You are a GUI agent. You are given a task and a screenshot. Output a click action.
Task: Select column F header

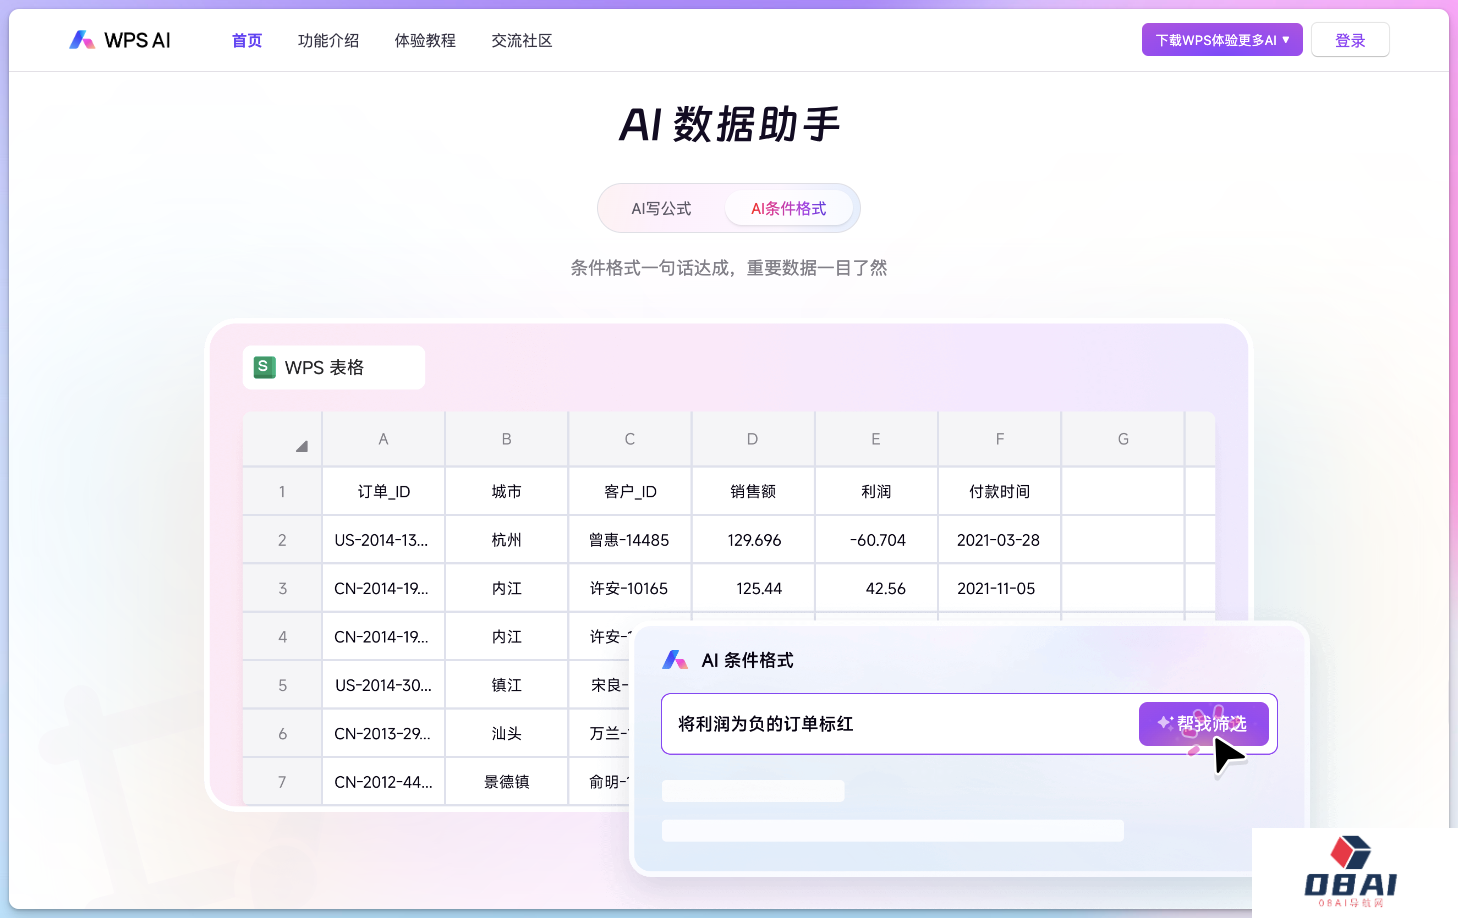pos(1000,439)
